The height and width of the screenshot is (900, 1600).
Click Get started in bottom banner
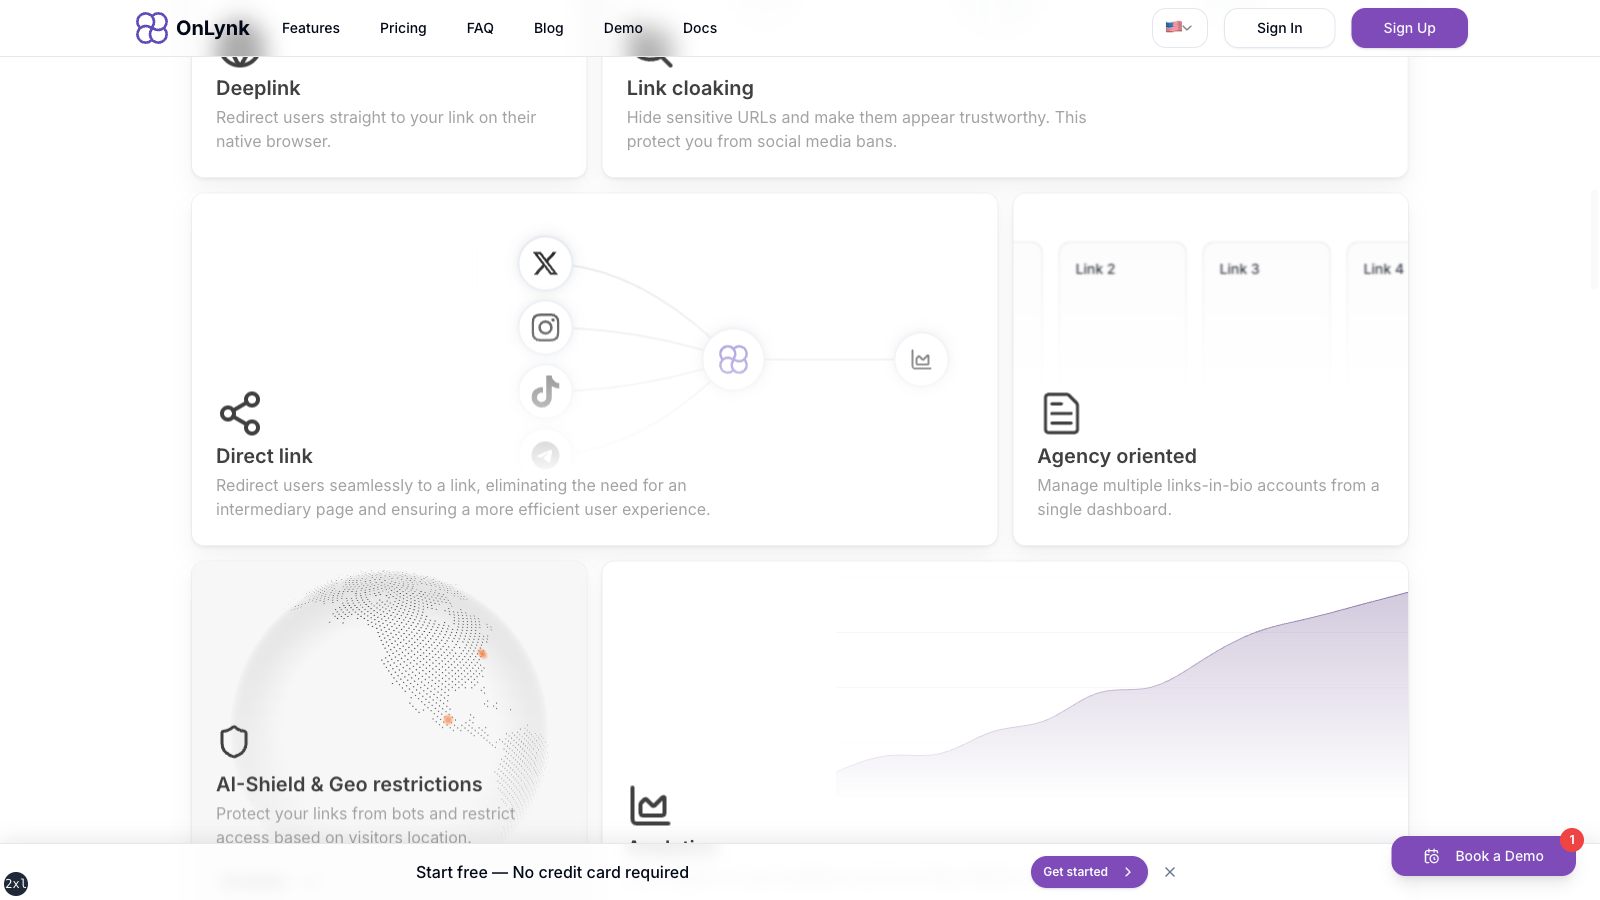pos(1088,872)
